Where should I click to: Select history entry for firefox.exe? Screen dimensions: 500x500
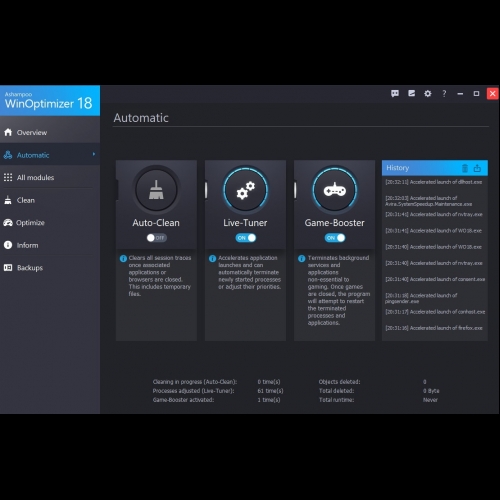pyautogui.click(x=435, y=328)
